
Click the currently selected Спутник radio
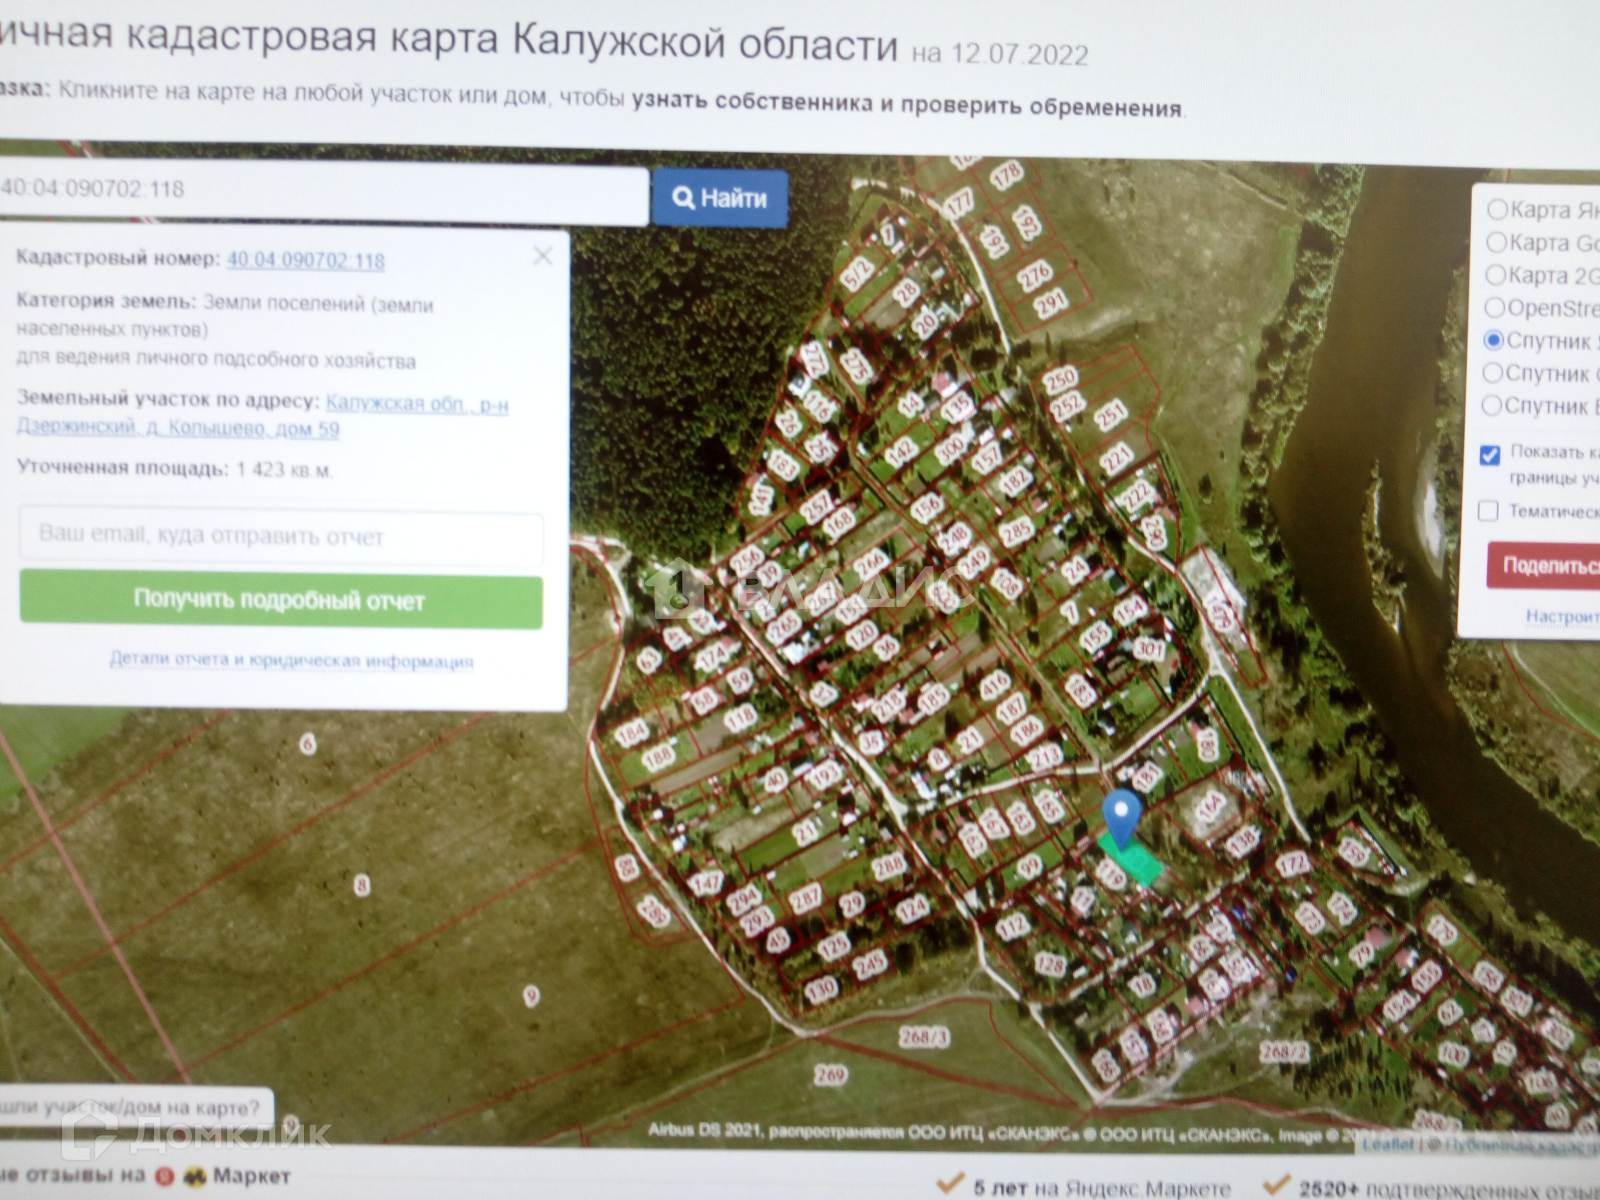(1494, 340)
